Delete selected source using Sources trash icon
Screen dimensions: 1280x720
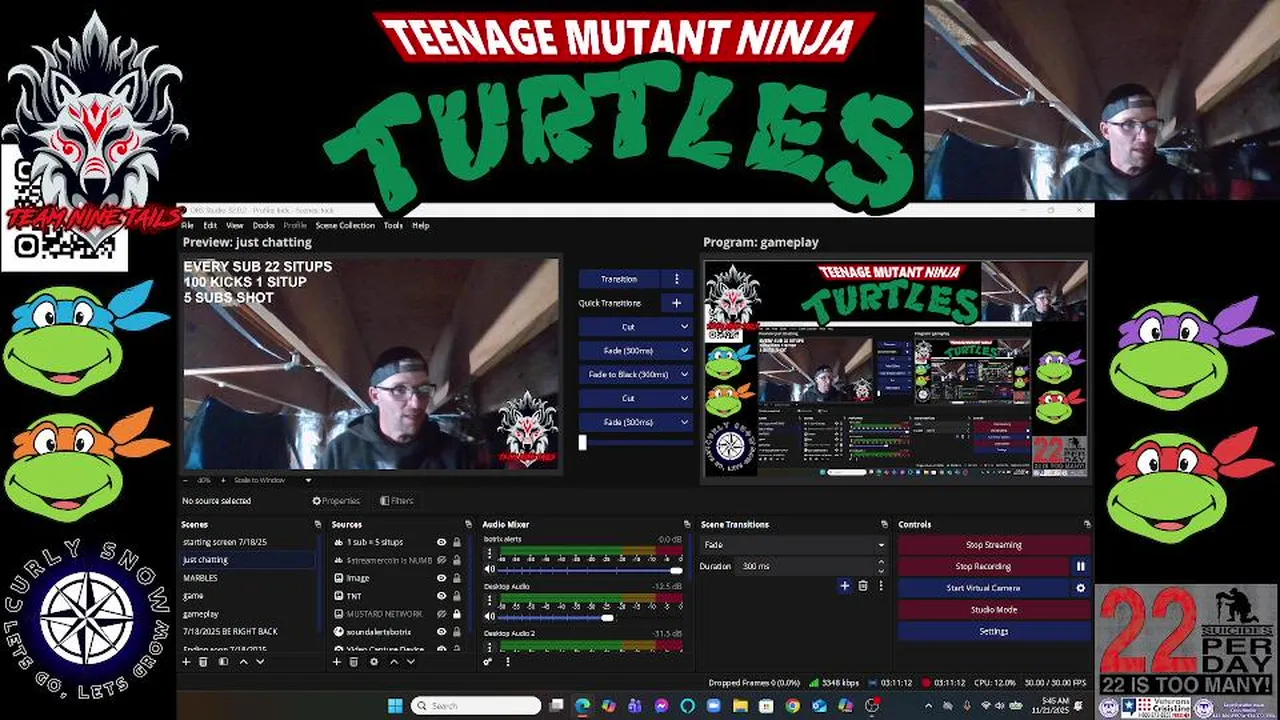click(x=354, y=662)
